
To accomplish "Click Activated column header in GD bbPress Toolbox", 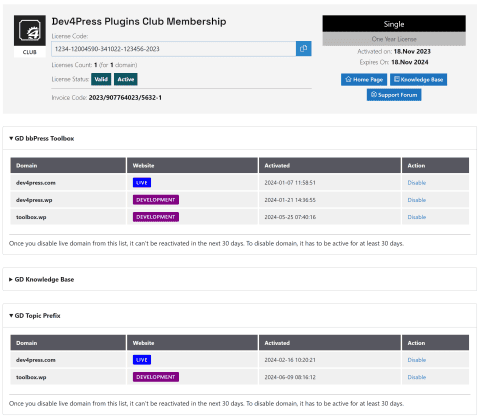I will pos(330,165).
